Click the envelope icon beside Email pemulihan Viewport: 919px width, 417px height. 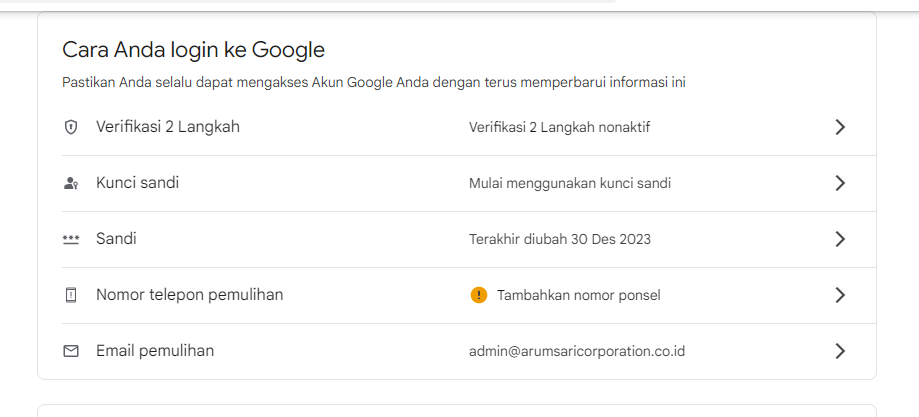pos(70,351)
